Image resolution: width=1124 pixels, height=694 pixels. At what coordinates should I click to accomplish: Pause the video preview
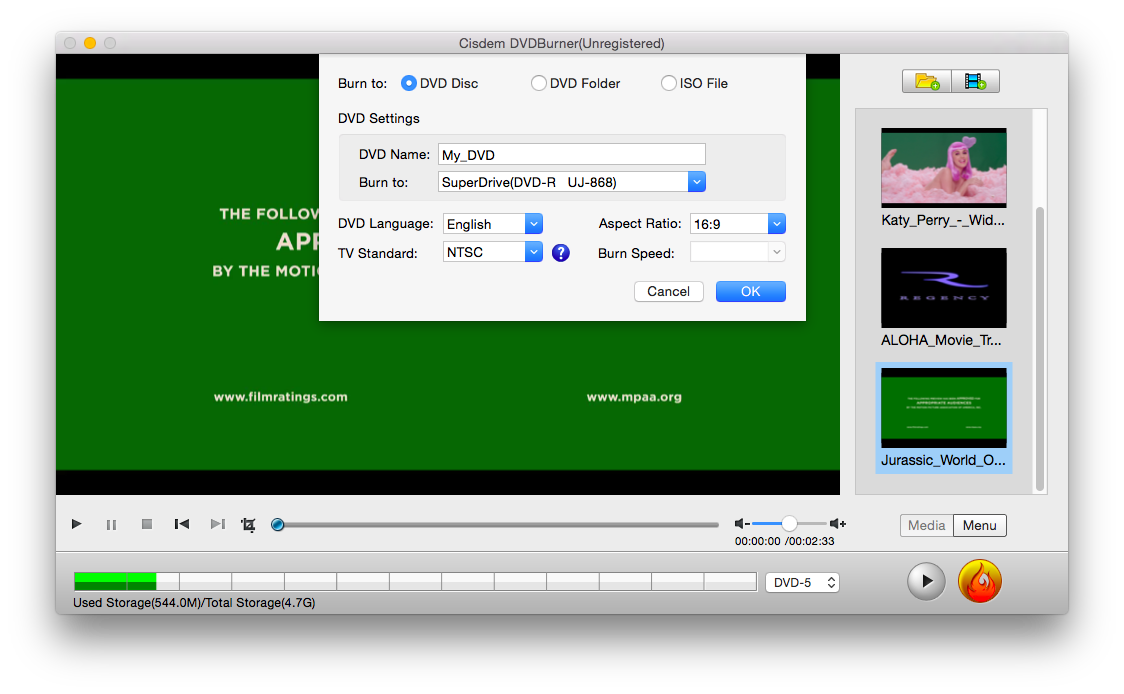point(111,524)
